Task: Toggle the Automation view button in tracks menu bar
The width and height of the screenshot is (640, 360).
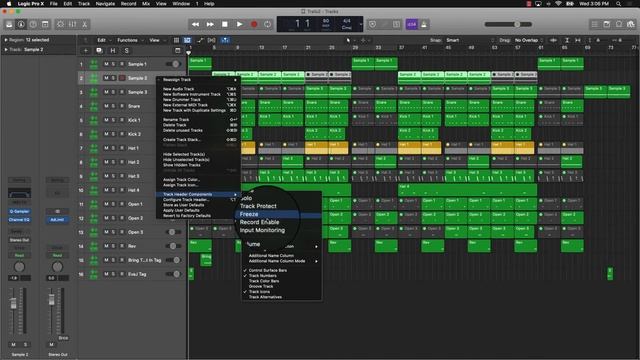Action: 200,40
